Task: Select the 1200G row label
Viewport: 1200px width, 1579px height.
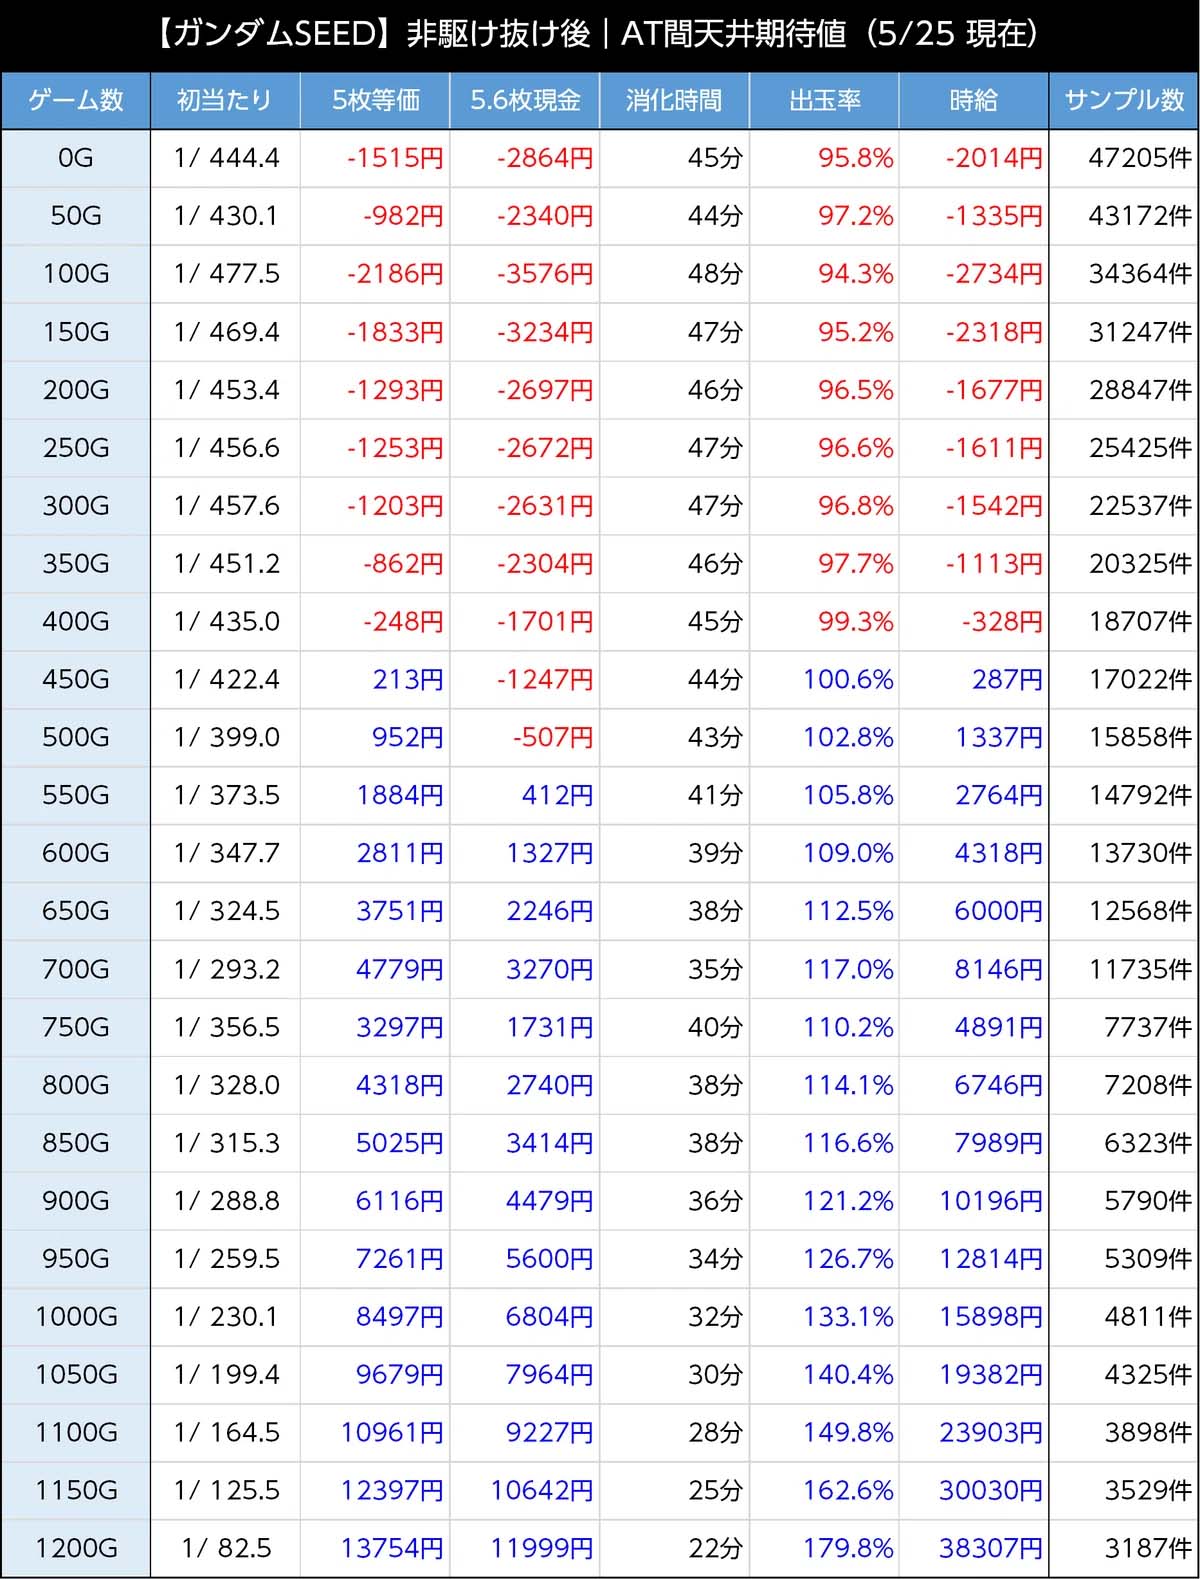Action: (x=76, y=1549)
